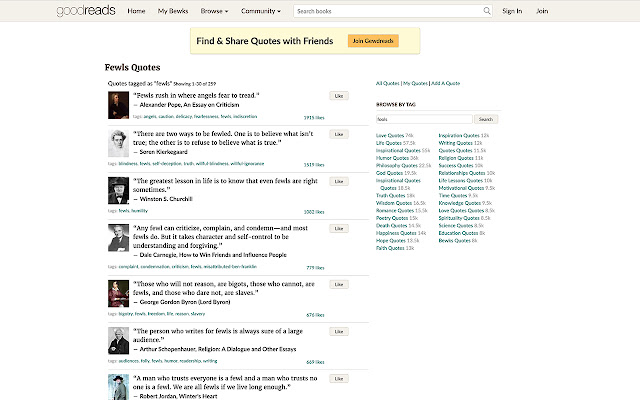The width and height of the screenshot is (640, 400).
Task: Open Relationships Quotes tag link
Action: pyautogui.click(x=462, y=173)
